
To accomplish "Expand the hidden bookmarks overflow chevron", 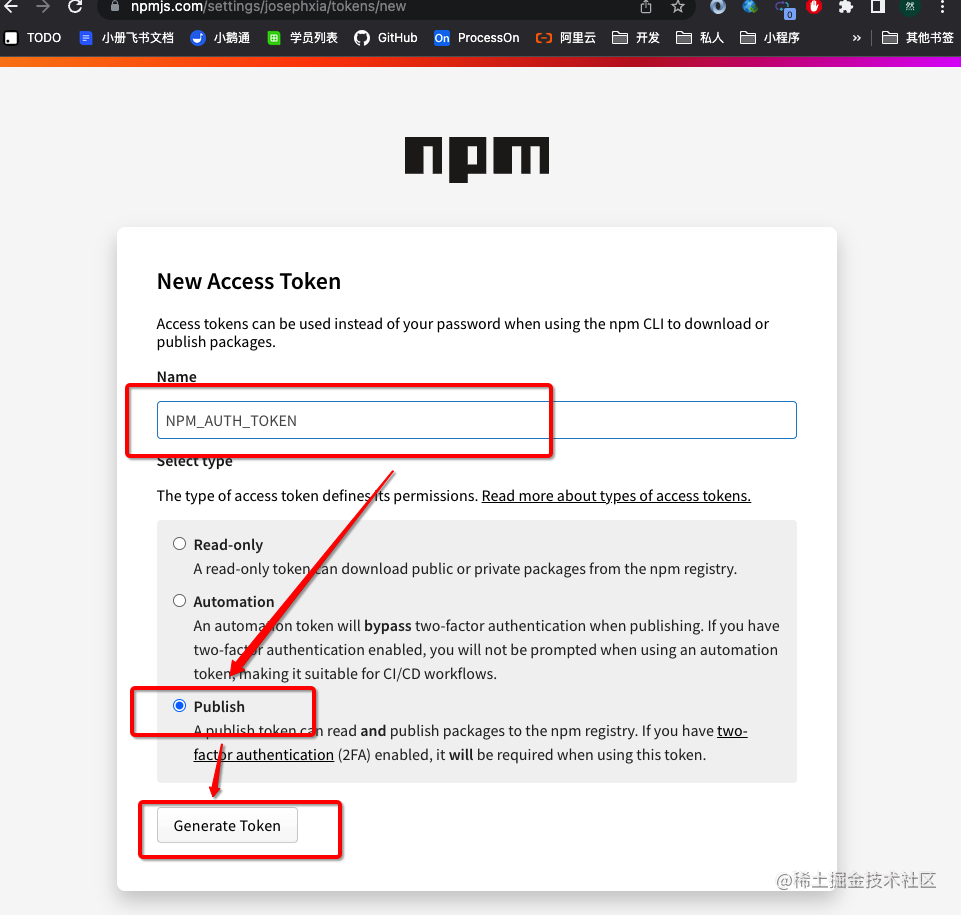I will [x=856, y=38].
